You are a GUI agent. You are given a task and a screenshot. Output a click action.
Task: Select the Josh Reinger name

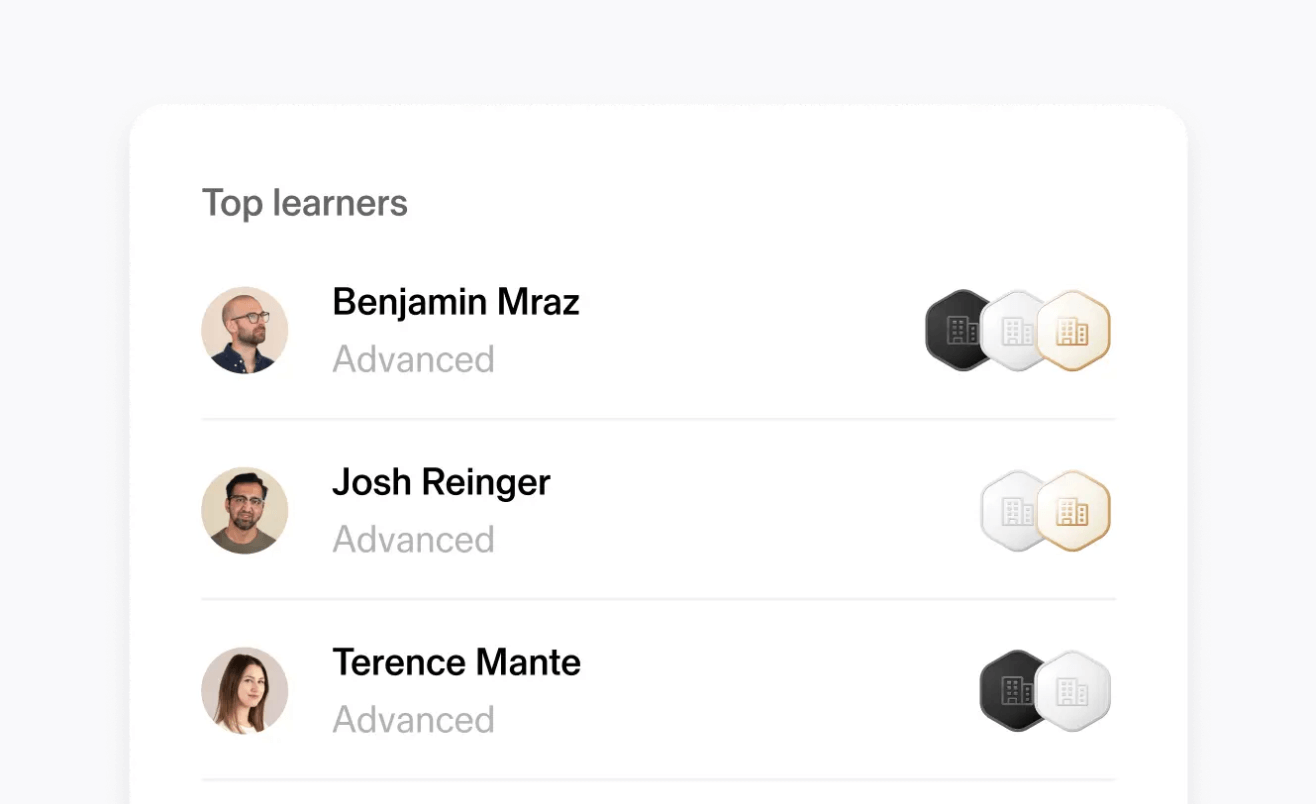[441, 482]
